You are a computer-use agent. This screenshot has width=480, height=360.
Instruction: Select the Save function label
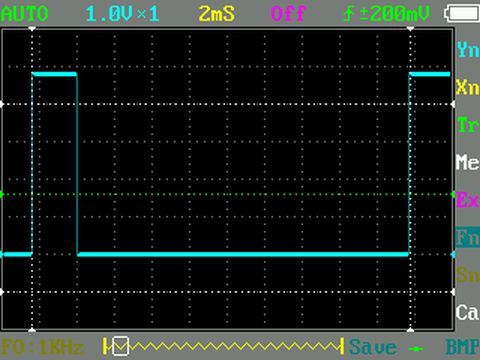click(x=373, y=347)
